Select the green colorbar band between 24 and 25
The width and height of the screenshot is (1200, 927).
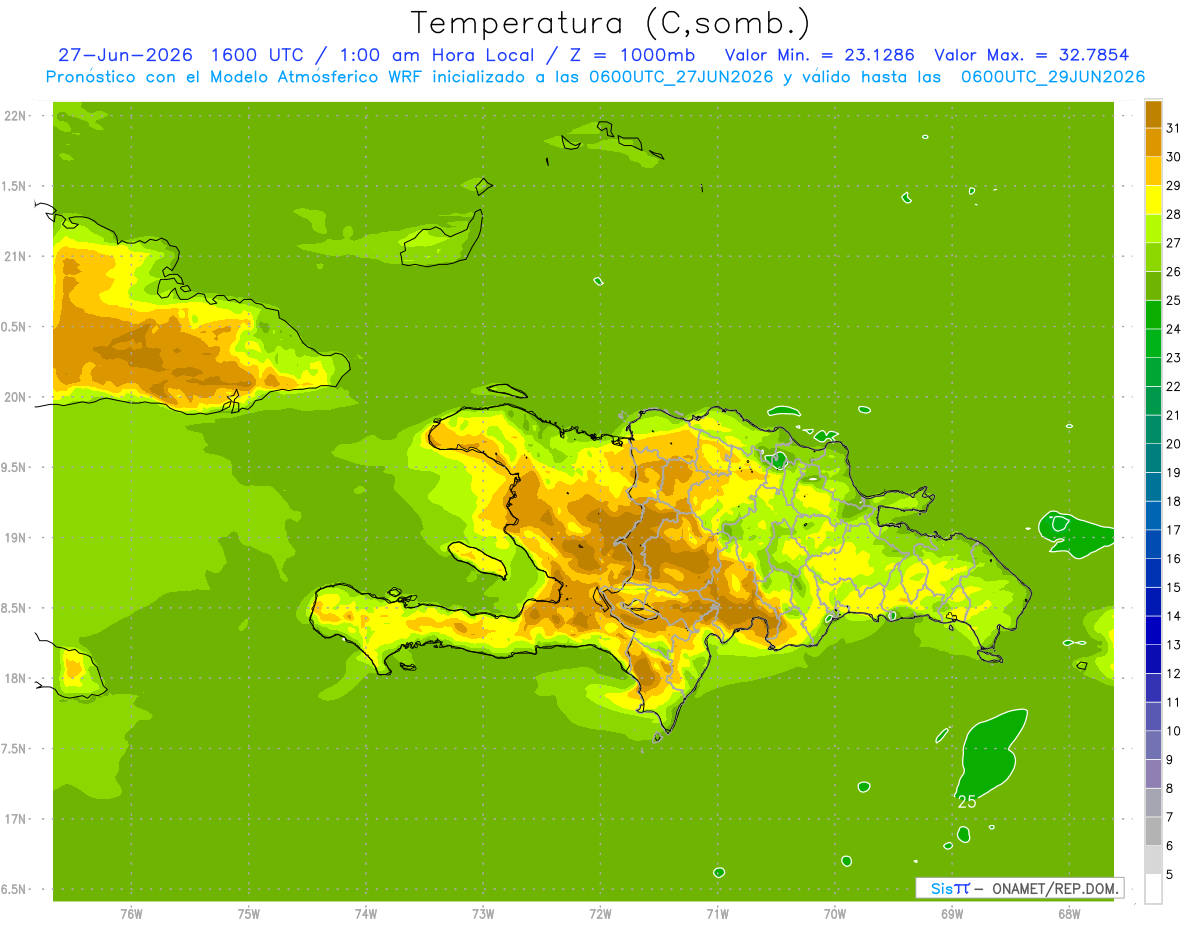(x=1153, y=315)
